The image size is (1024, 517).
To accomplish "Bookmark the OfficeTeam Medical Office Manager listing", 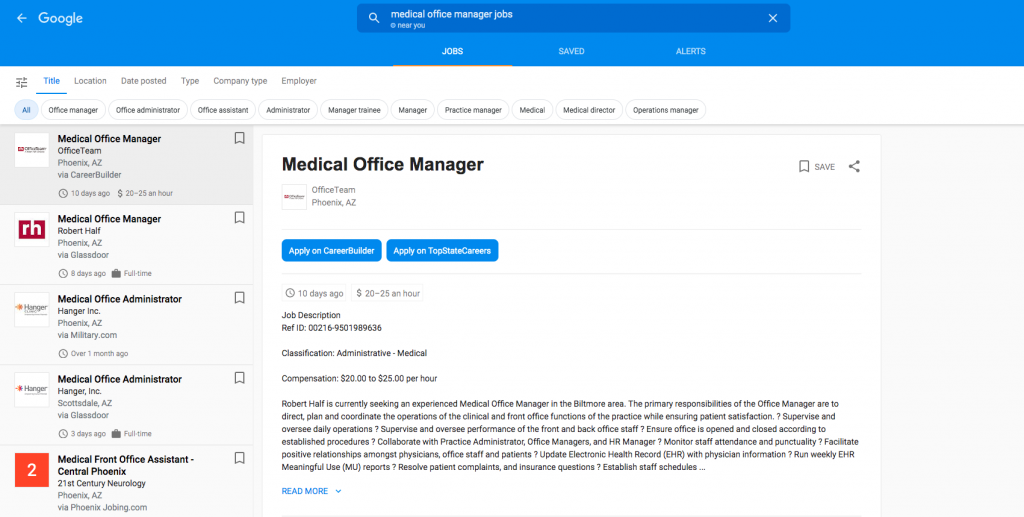I will coord(240,138).
